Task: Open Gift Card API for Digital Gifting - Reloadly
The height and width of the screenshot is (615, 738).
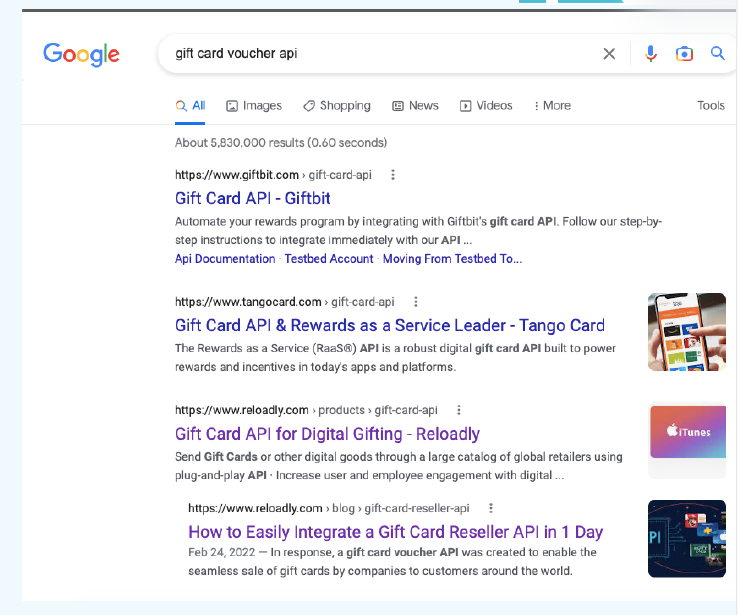Action: (327, 434)
